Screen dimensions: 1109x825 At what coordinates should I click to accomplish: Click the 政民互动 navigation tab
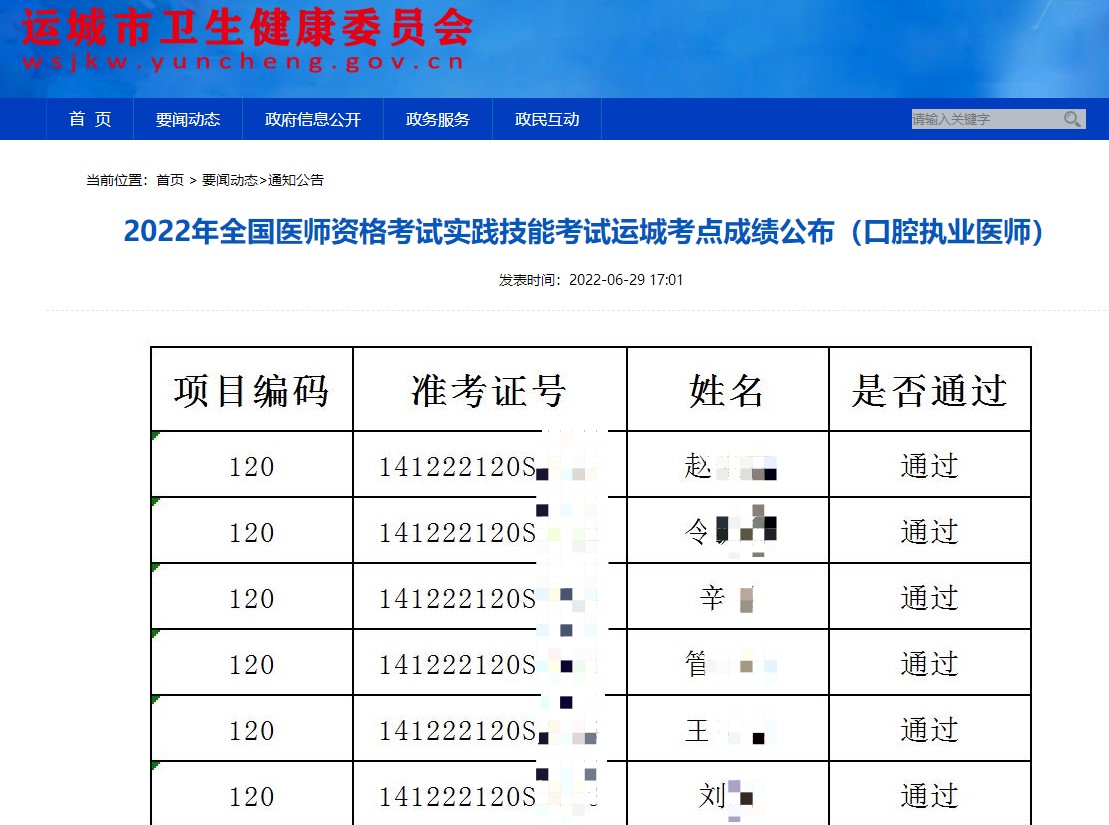(x=547, y=119)
